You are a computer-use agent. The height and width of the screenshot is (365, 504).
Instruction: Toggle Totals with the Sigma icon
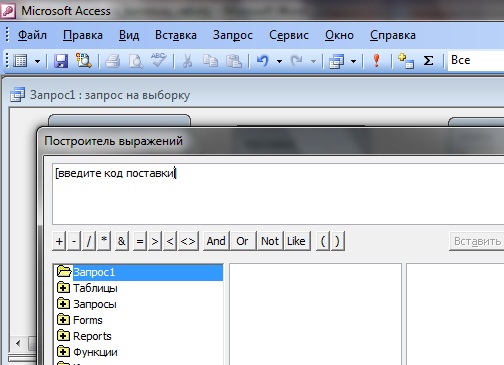(x=428, y=61)
